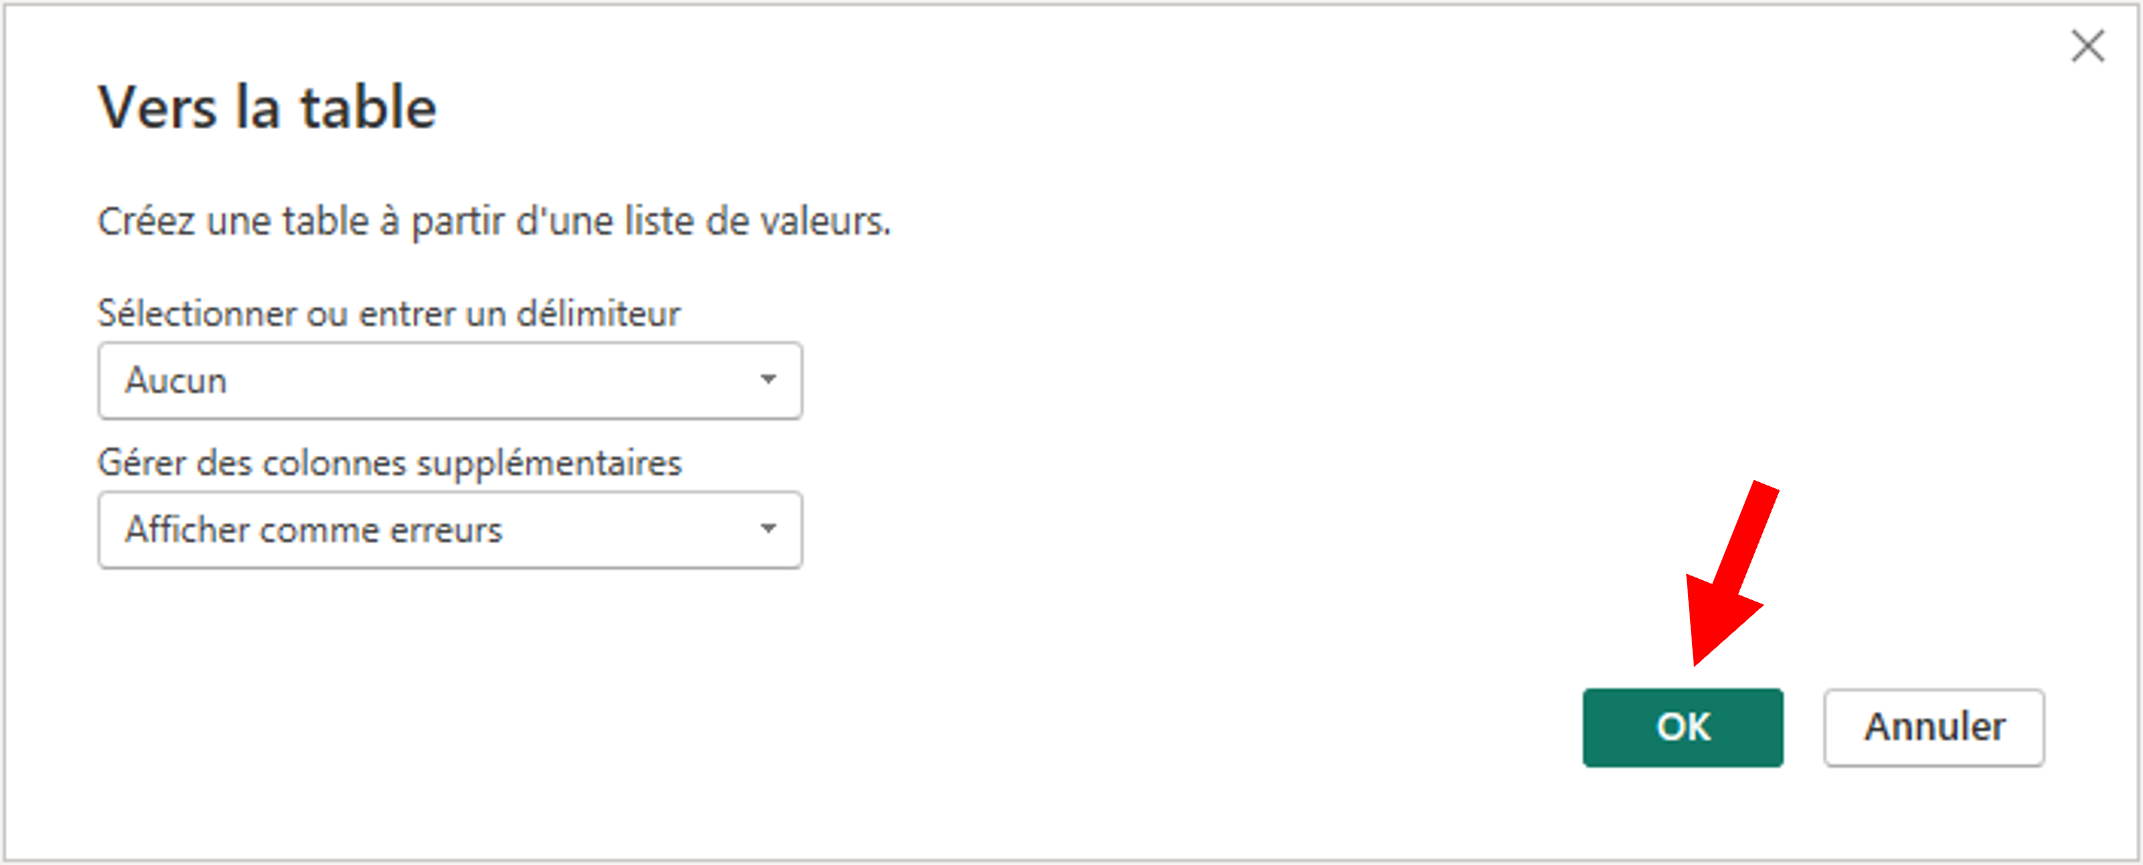This screenshot has height=865, width=2143.
Task: Close the Vers la table dialog
Action: tap(2087, 46)
